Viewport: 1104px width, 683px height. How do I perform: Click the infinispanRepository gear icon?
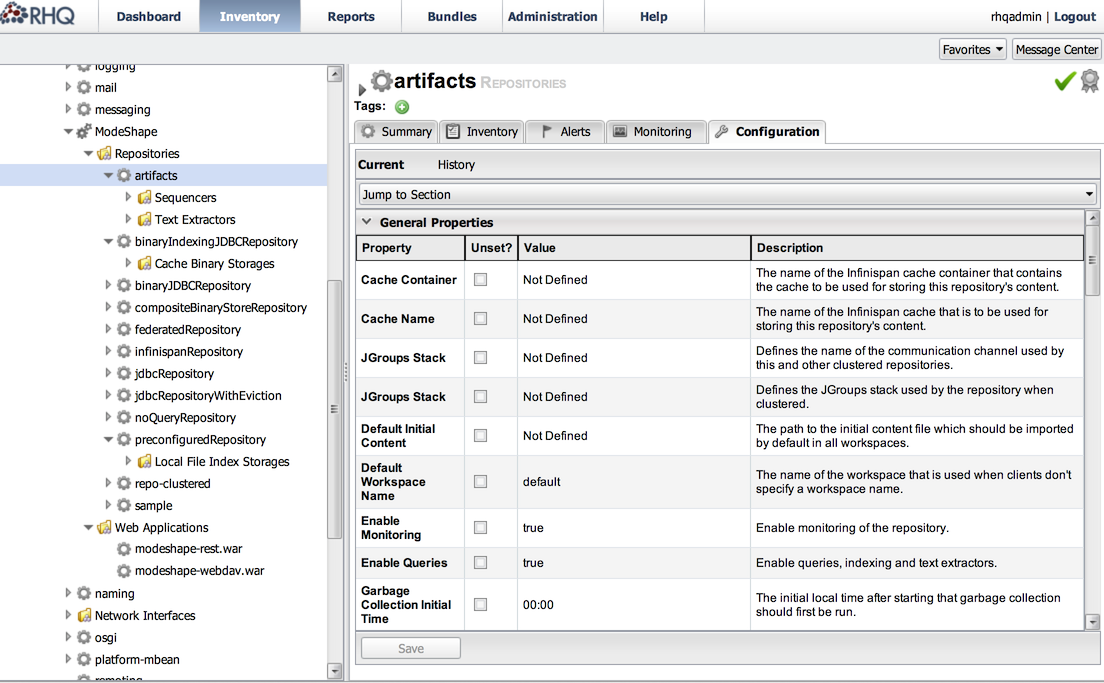(x=124, y=351)
